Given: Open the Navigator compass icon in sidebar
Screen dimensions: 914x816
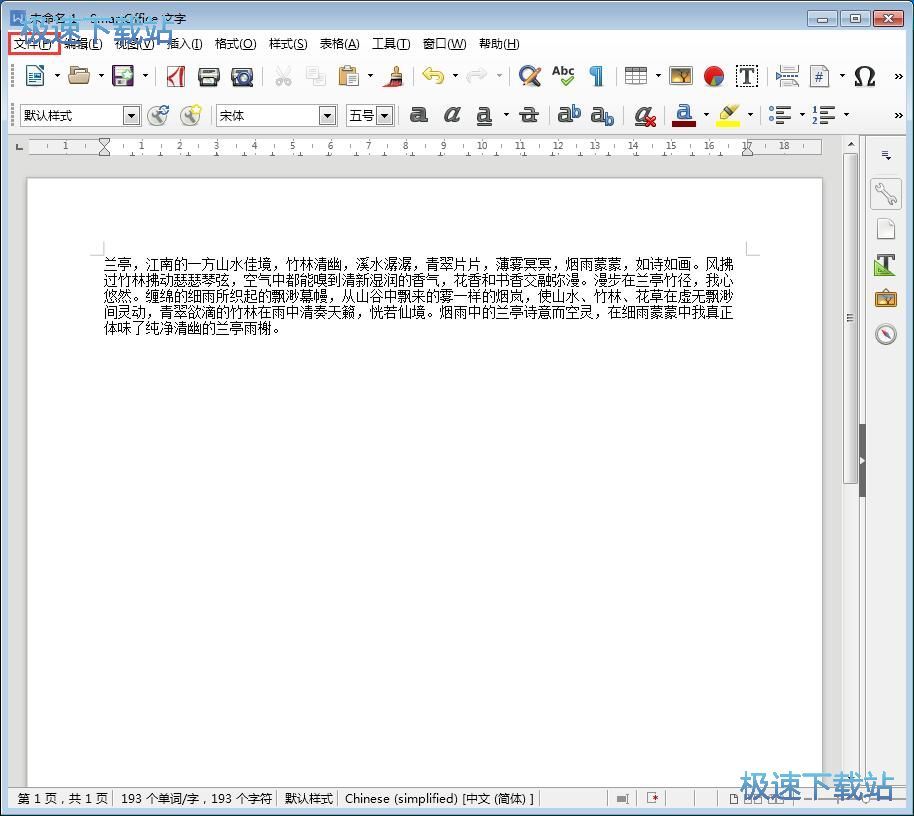Looking at the screenshot, I should [885, 334].
